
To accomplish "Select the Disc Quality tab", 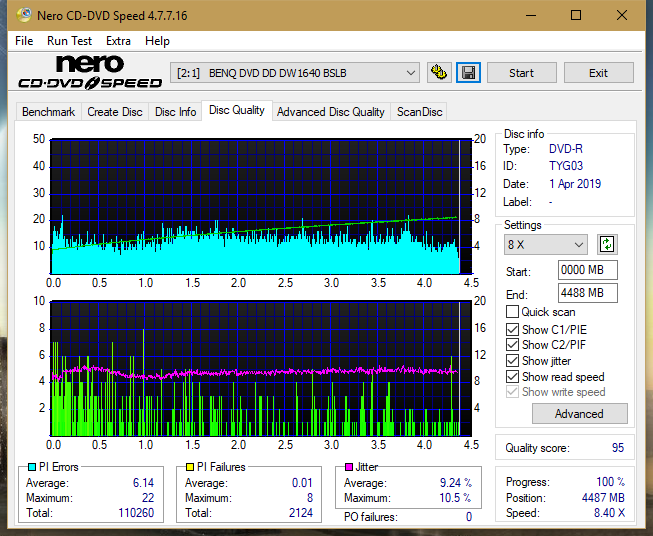I will pyautogui.click(x=237, y=110).
